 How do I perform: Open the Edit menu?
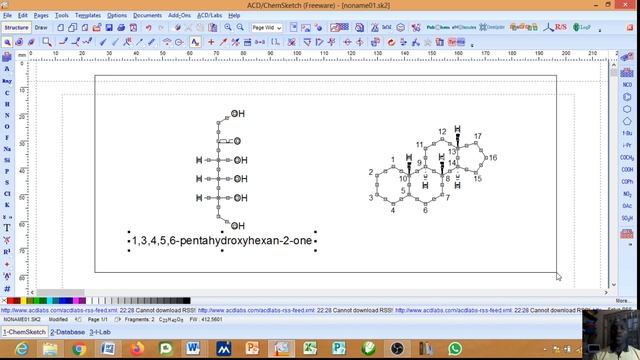pos(23,16)
